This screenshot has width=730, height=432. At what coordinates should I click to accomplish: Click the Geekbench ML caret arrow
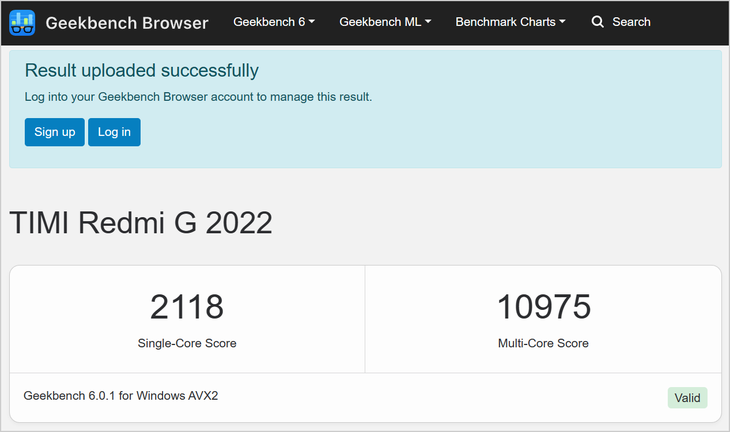(x=428, y=21)
